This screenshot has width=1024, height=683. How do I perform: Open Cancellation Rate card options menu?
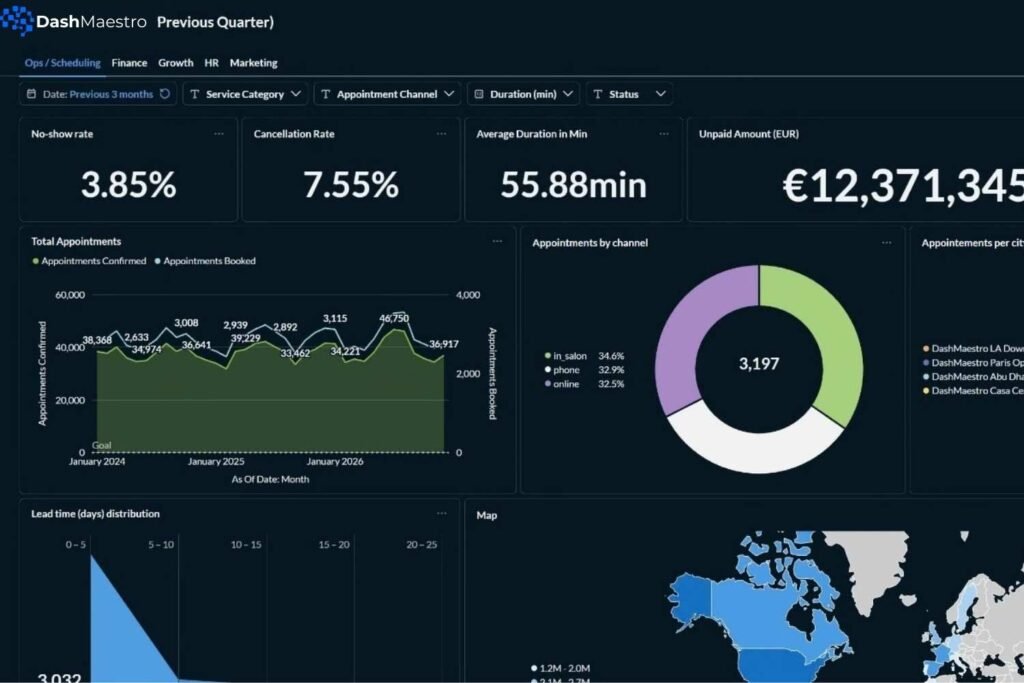tap(442, 133)
